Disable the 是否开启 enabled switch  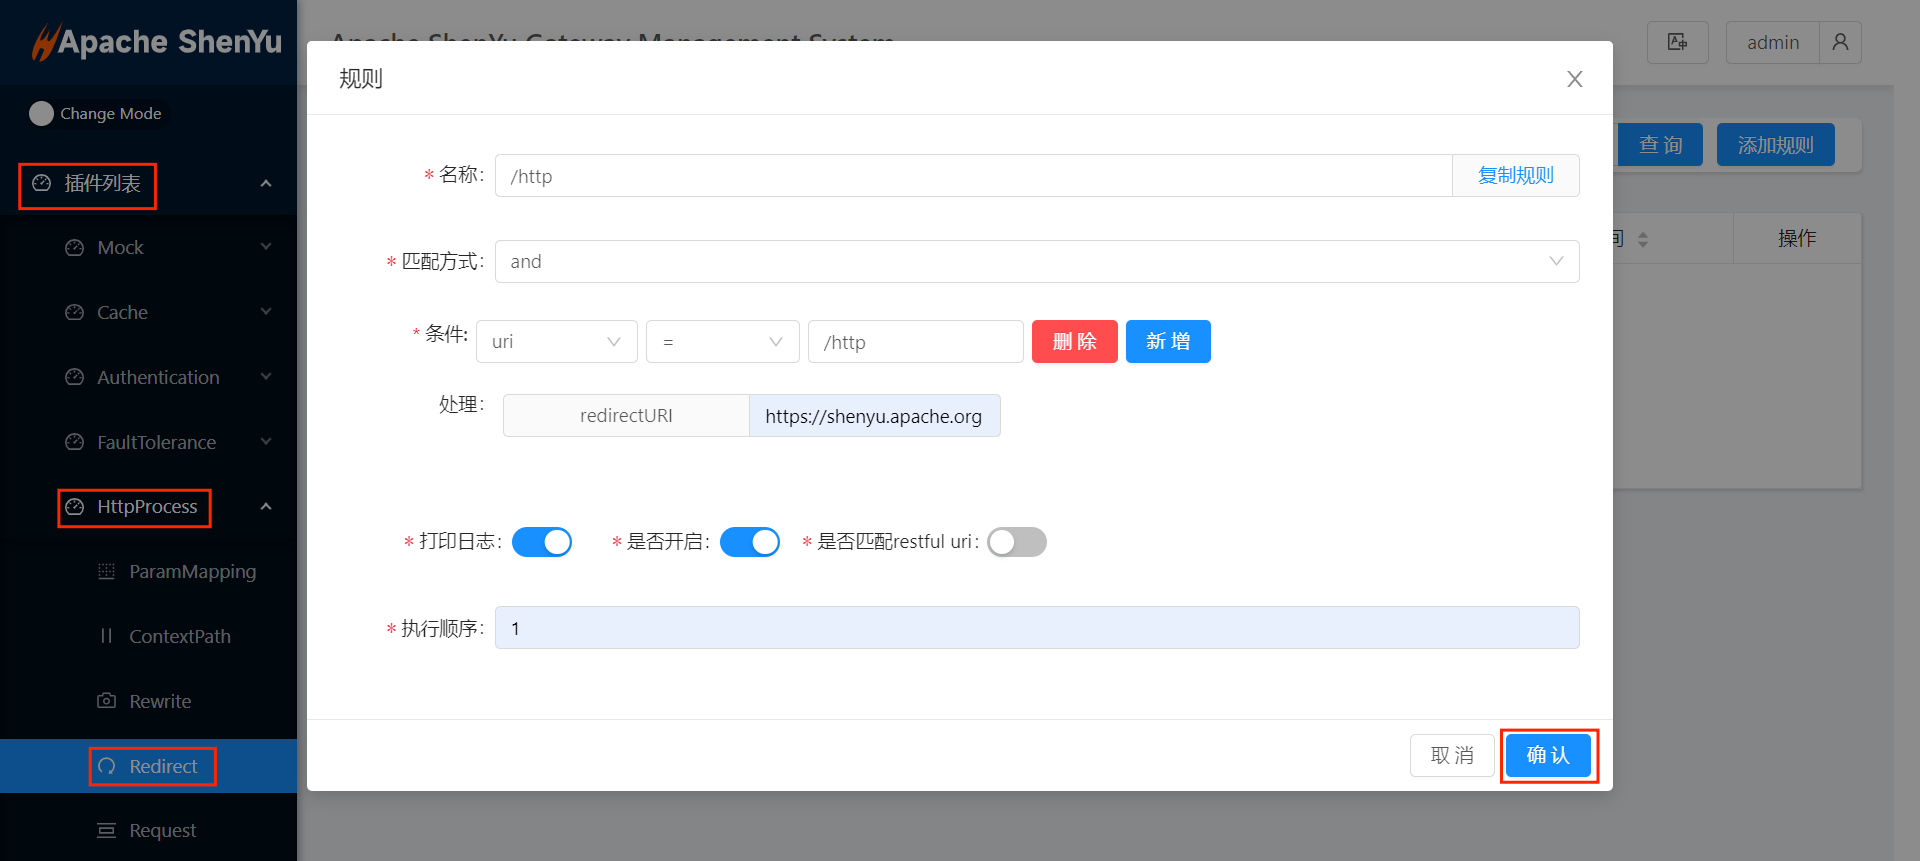tap(749, 542)
